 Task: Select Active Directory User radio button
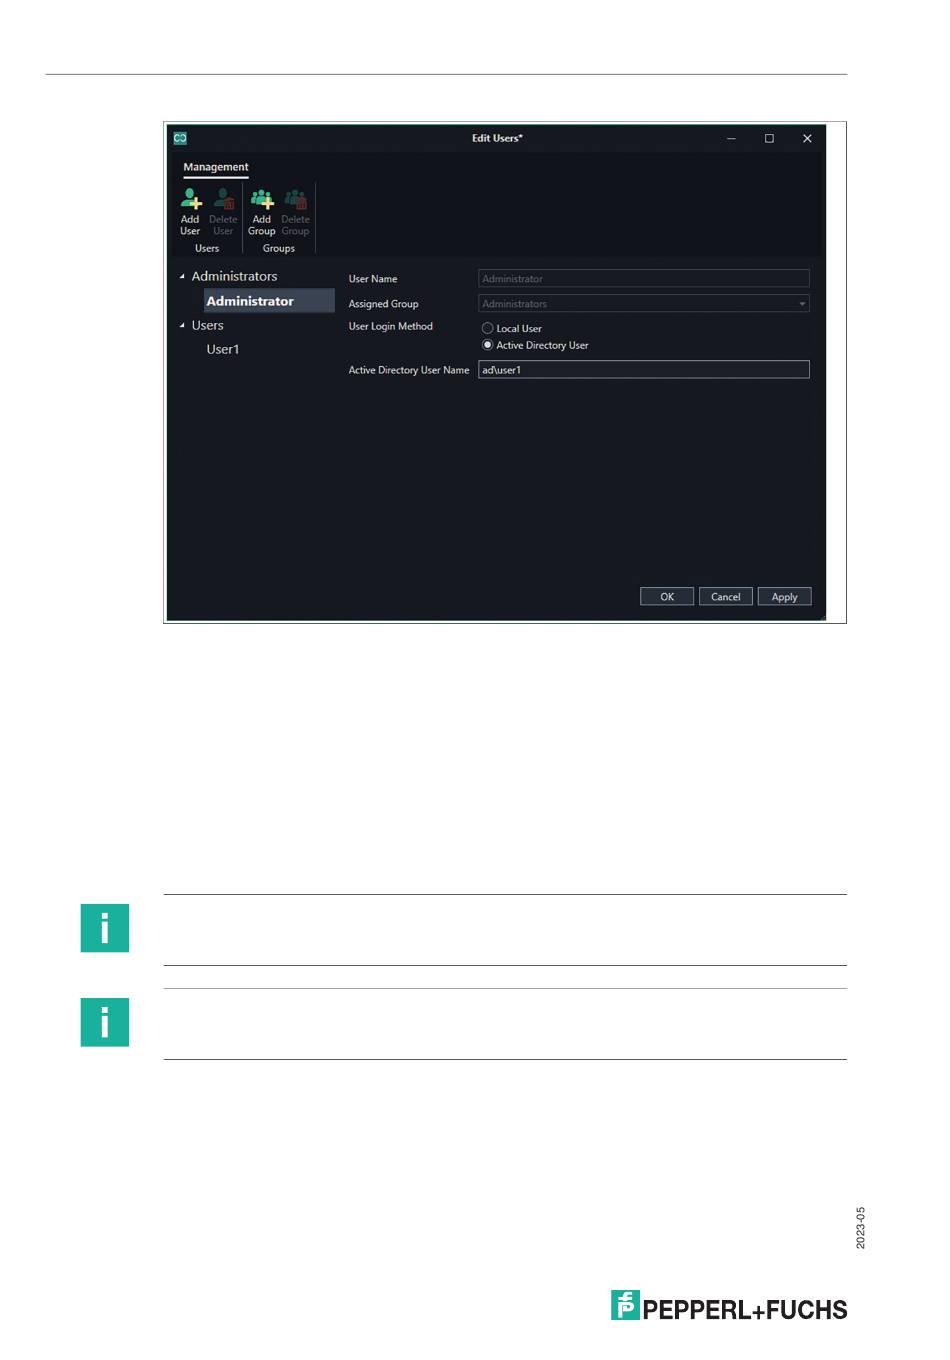(x=488, y=345)
